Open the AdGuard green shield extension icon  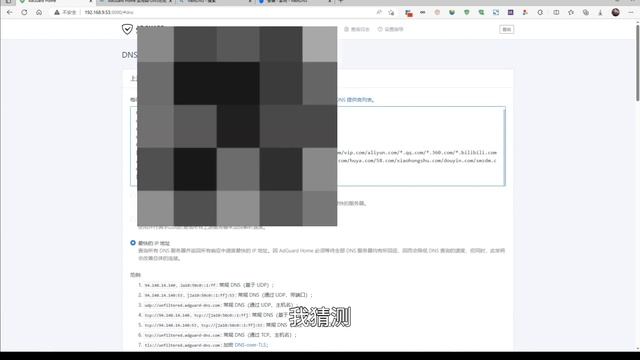[x=467, y=12]
